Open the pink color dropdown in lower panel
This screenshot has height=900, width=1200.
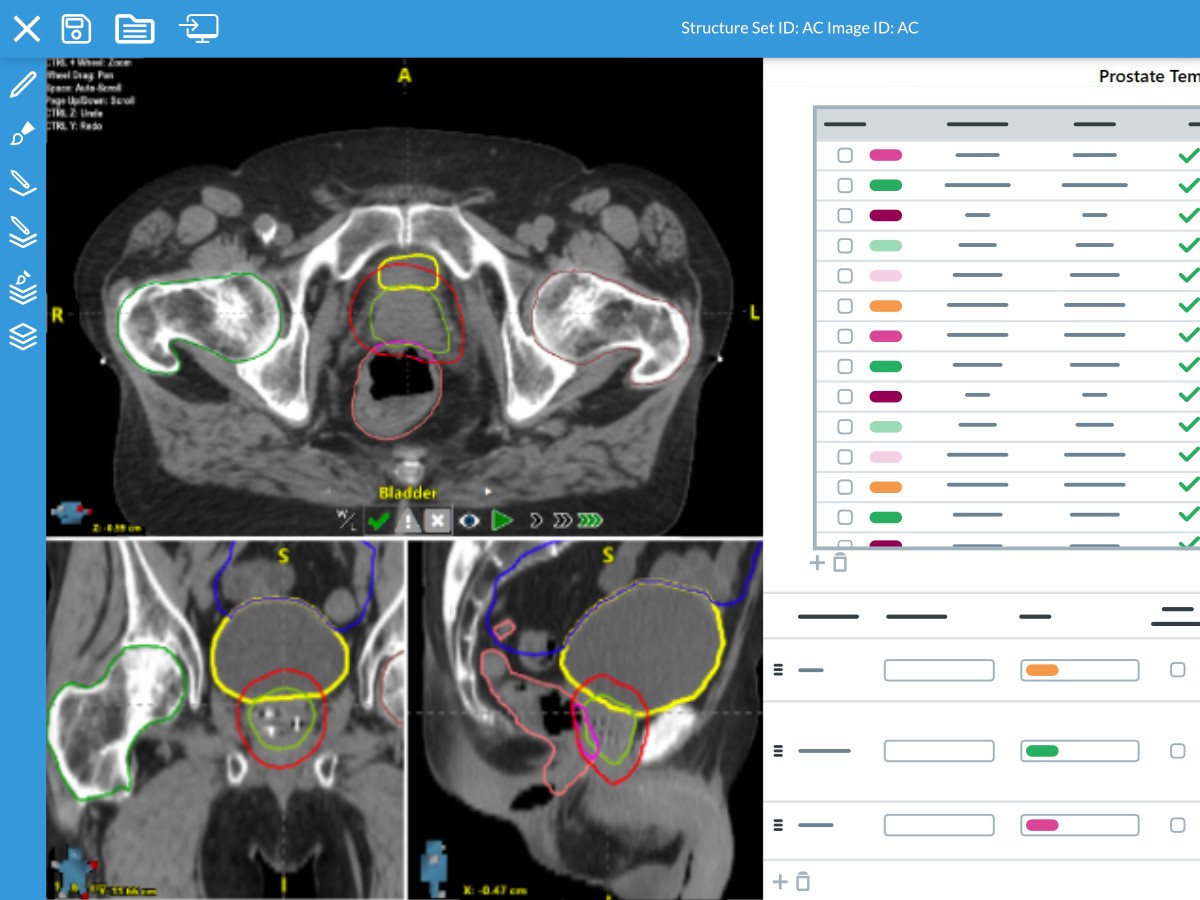(1079, 825)
